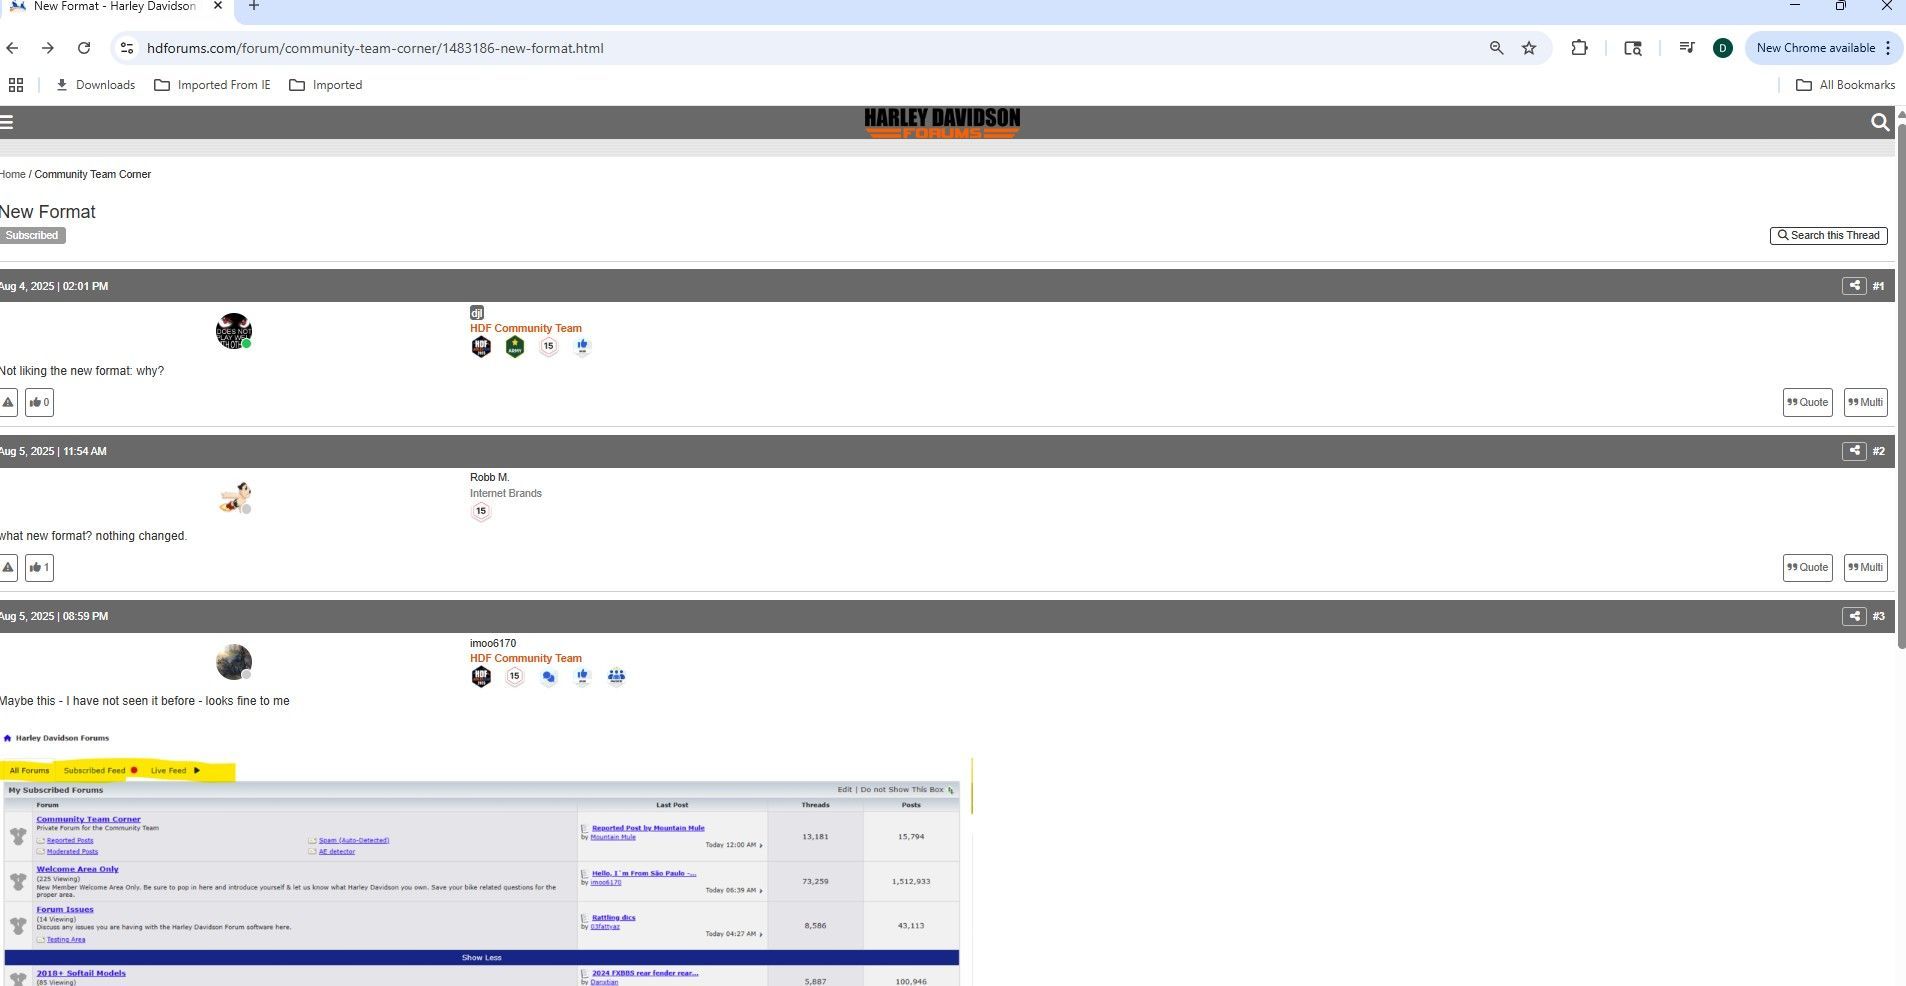Expand the Imported From IE bookmarks folder
Screen dimensions: 1906x986
212,85
